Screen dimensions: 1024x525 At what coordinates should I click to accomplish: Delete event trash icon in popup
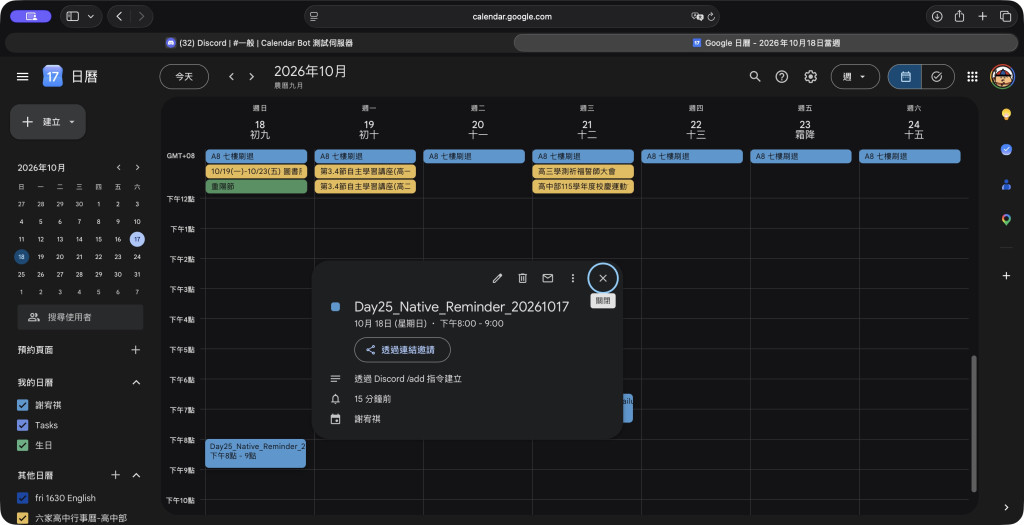[522, 278]
